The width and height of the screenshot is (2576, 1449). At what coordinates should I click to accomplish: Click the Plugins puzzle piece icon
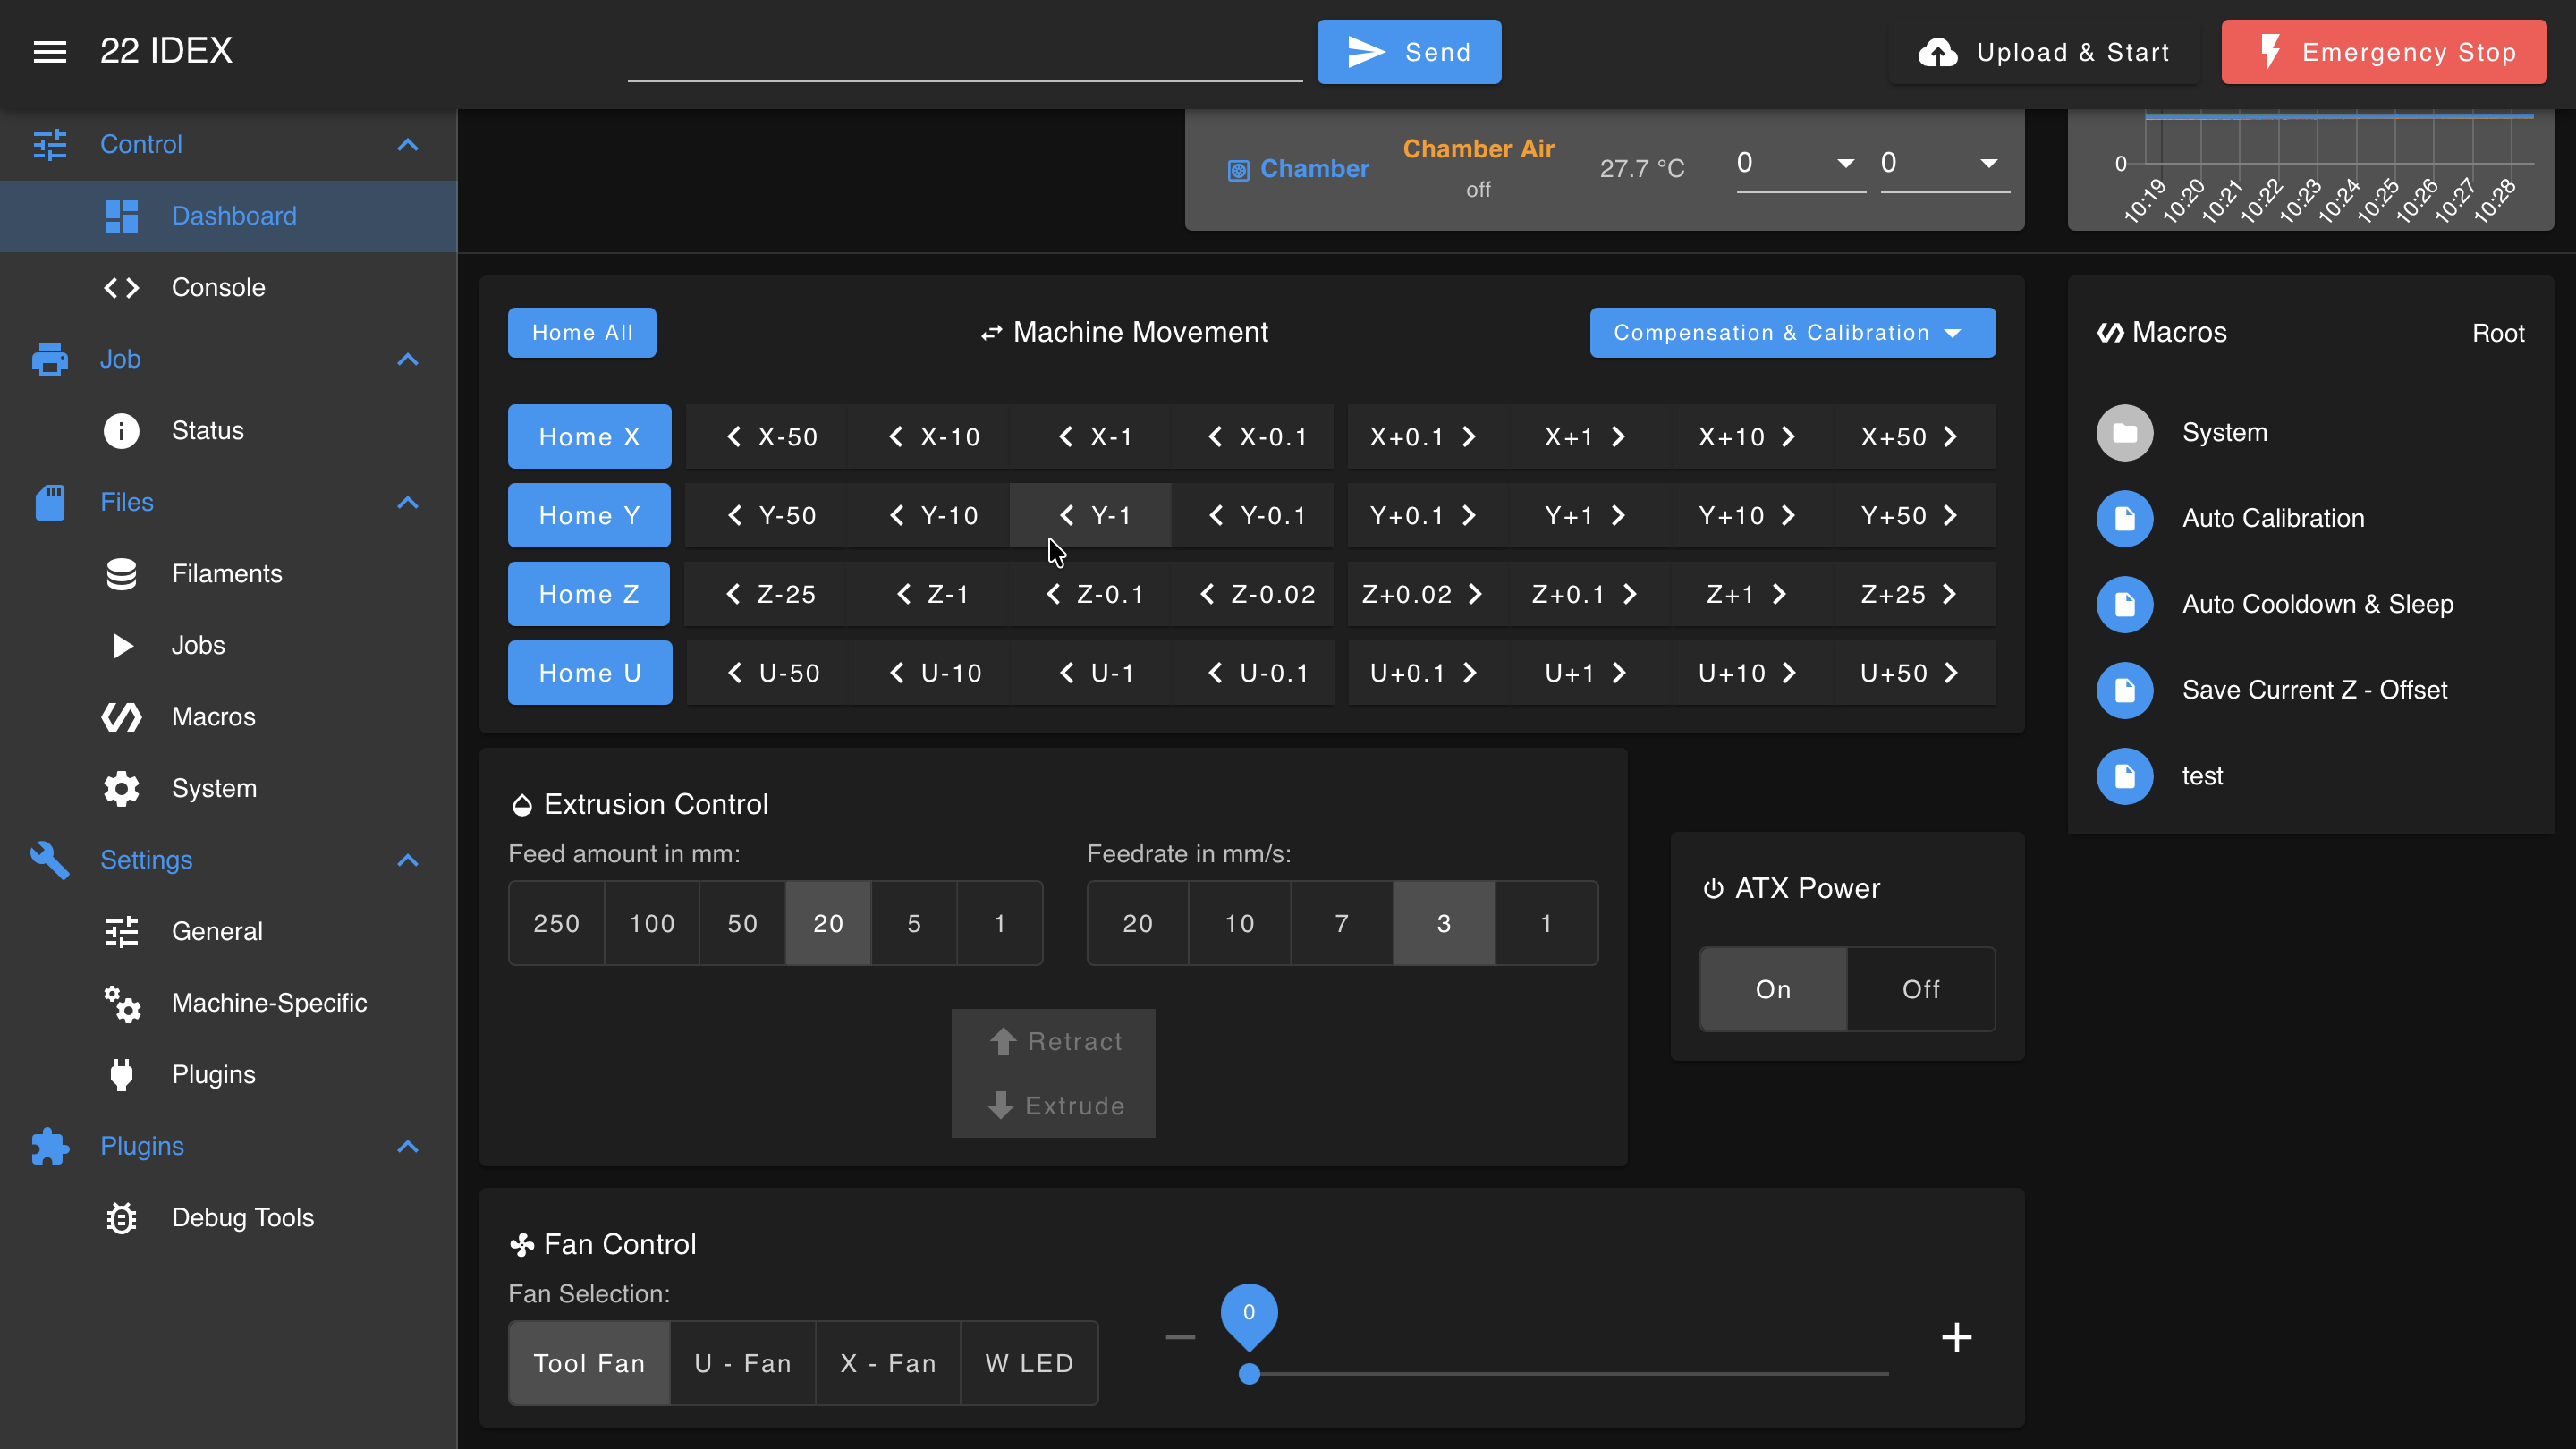point(50,1147)
